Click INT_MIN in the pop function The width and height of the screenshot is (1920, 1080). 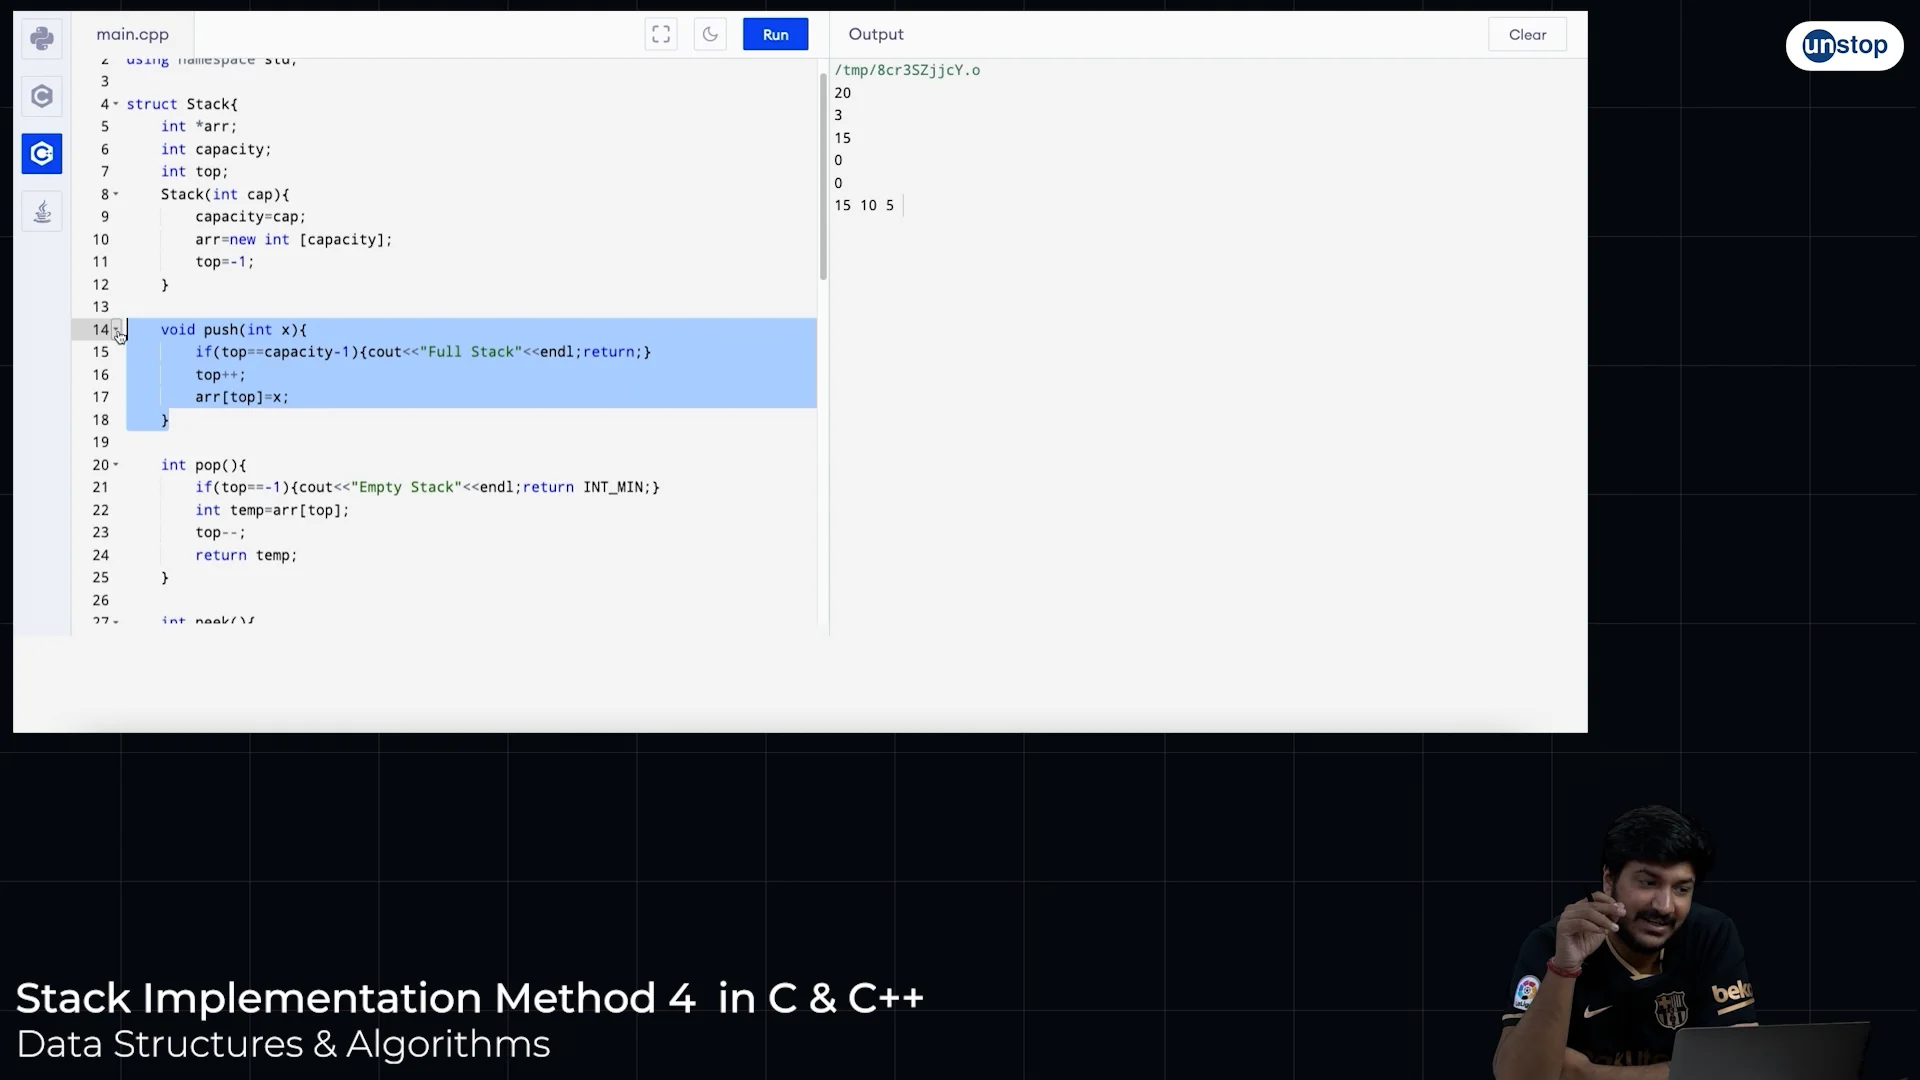(613, 487)
